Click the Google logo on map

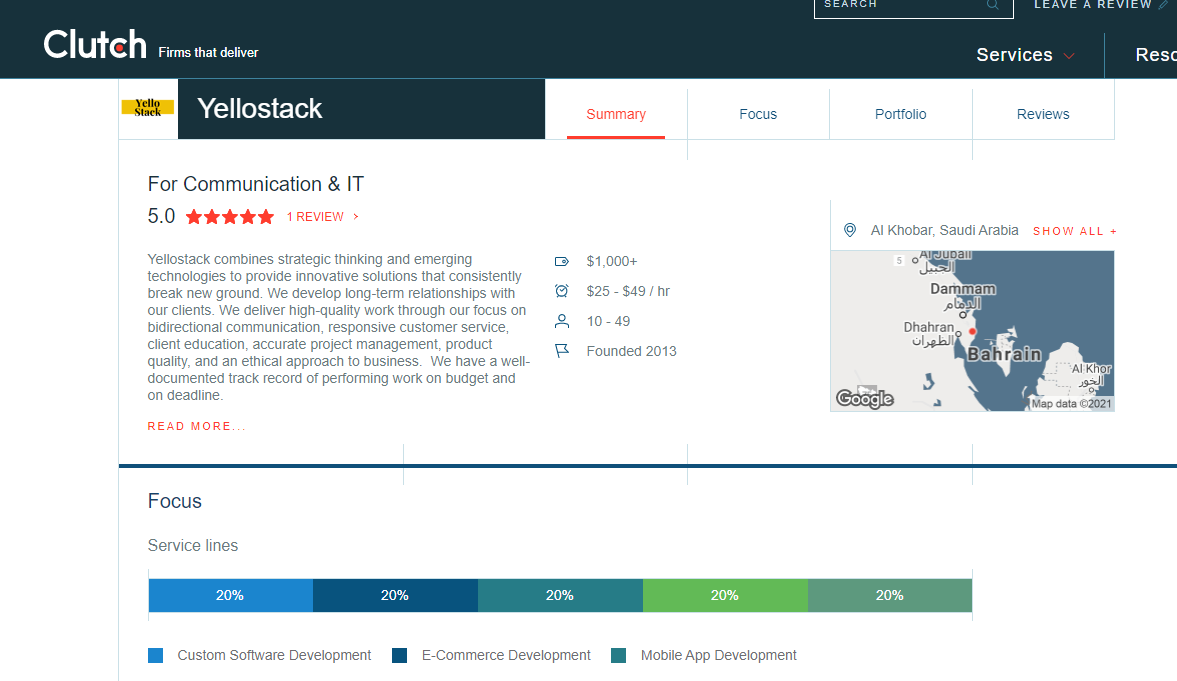pyautogui.click(x=865, y=398)
